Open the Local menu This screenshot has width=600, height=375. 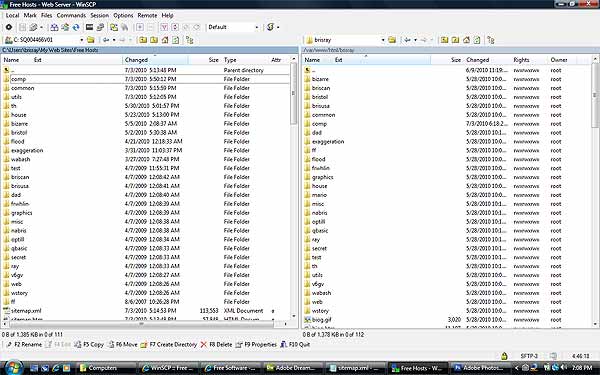coord(12,15)
